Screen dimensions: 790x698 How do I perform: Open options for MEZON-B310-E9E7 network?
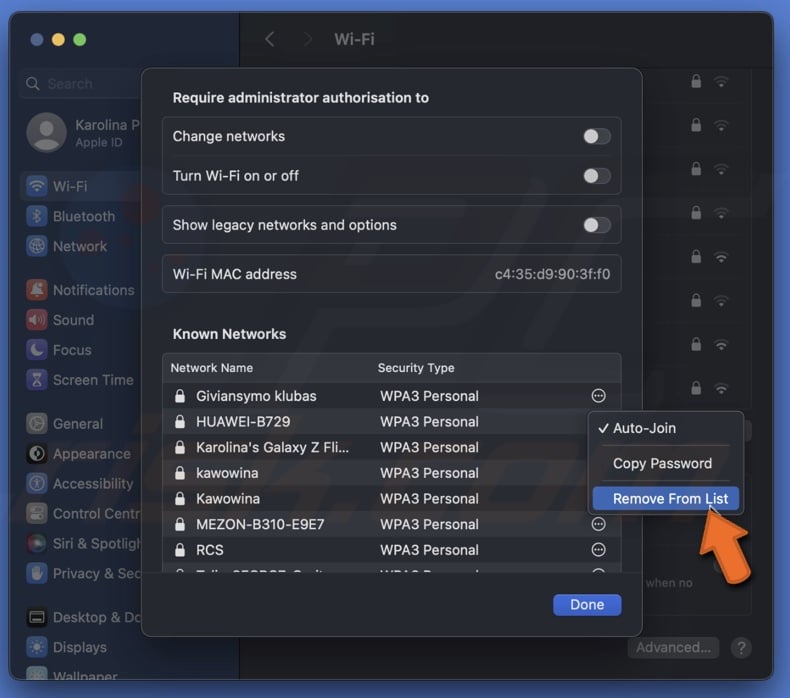pos(598,524)
